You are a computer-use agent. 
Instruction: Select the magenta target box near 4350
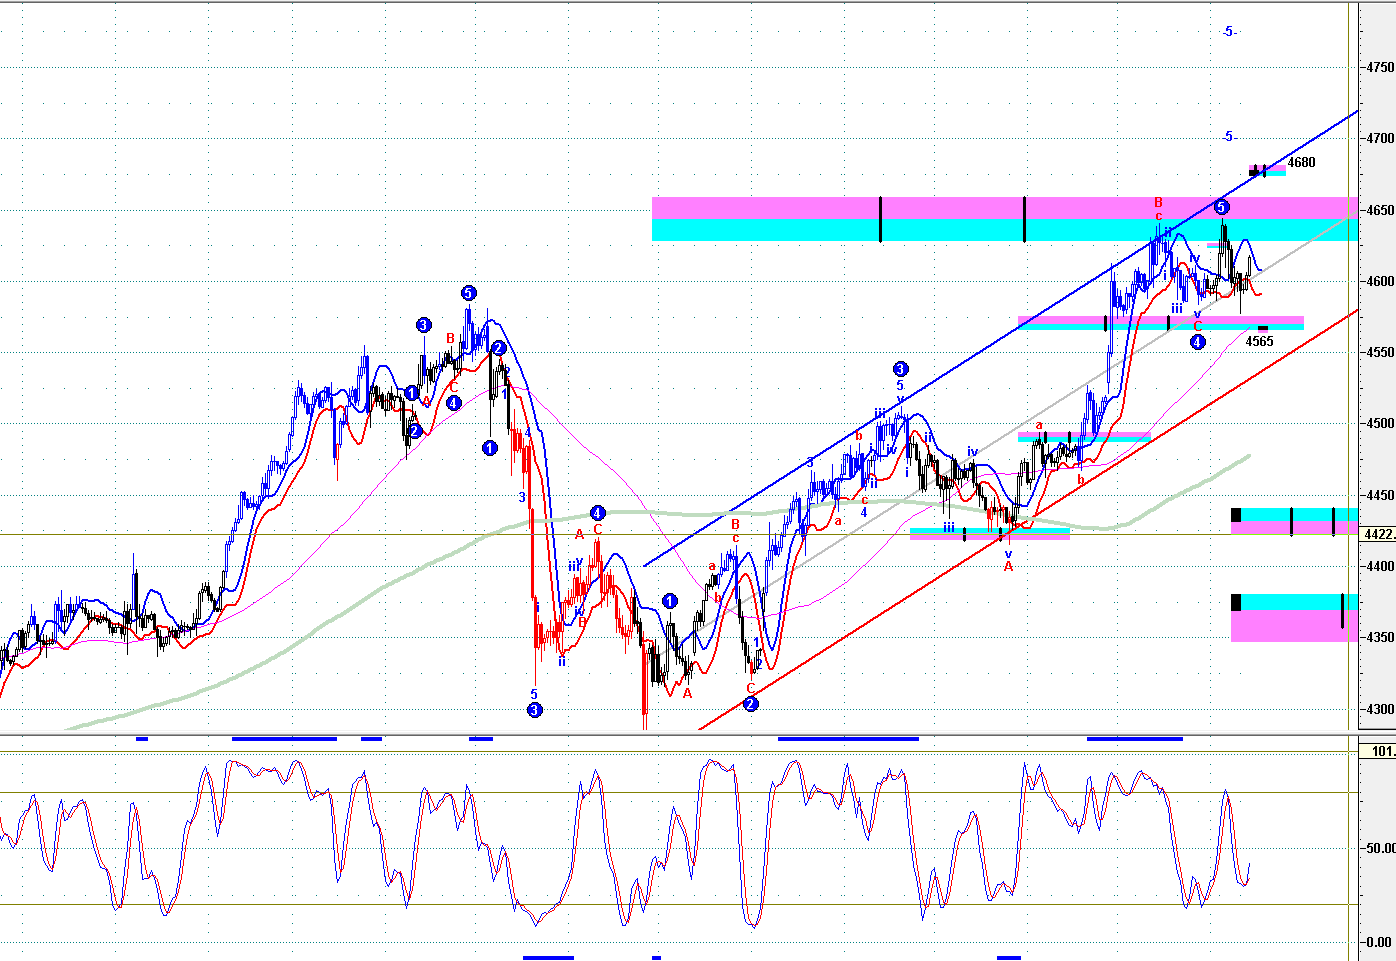(1294, 625)
